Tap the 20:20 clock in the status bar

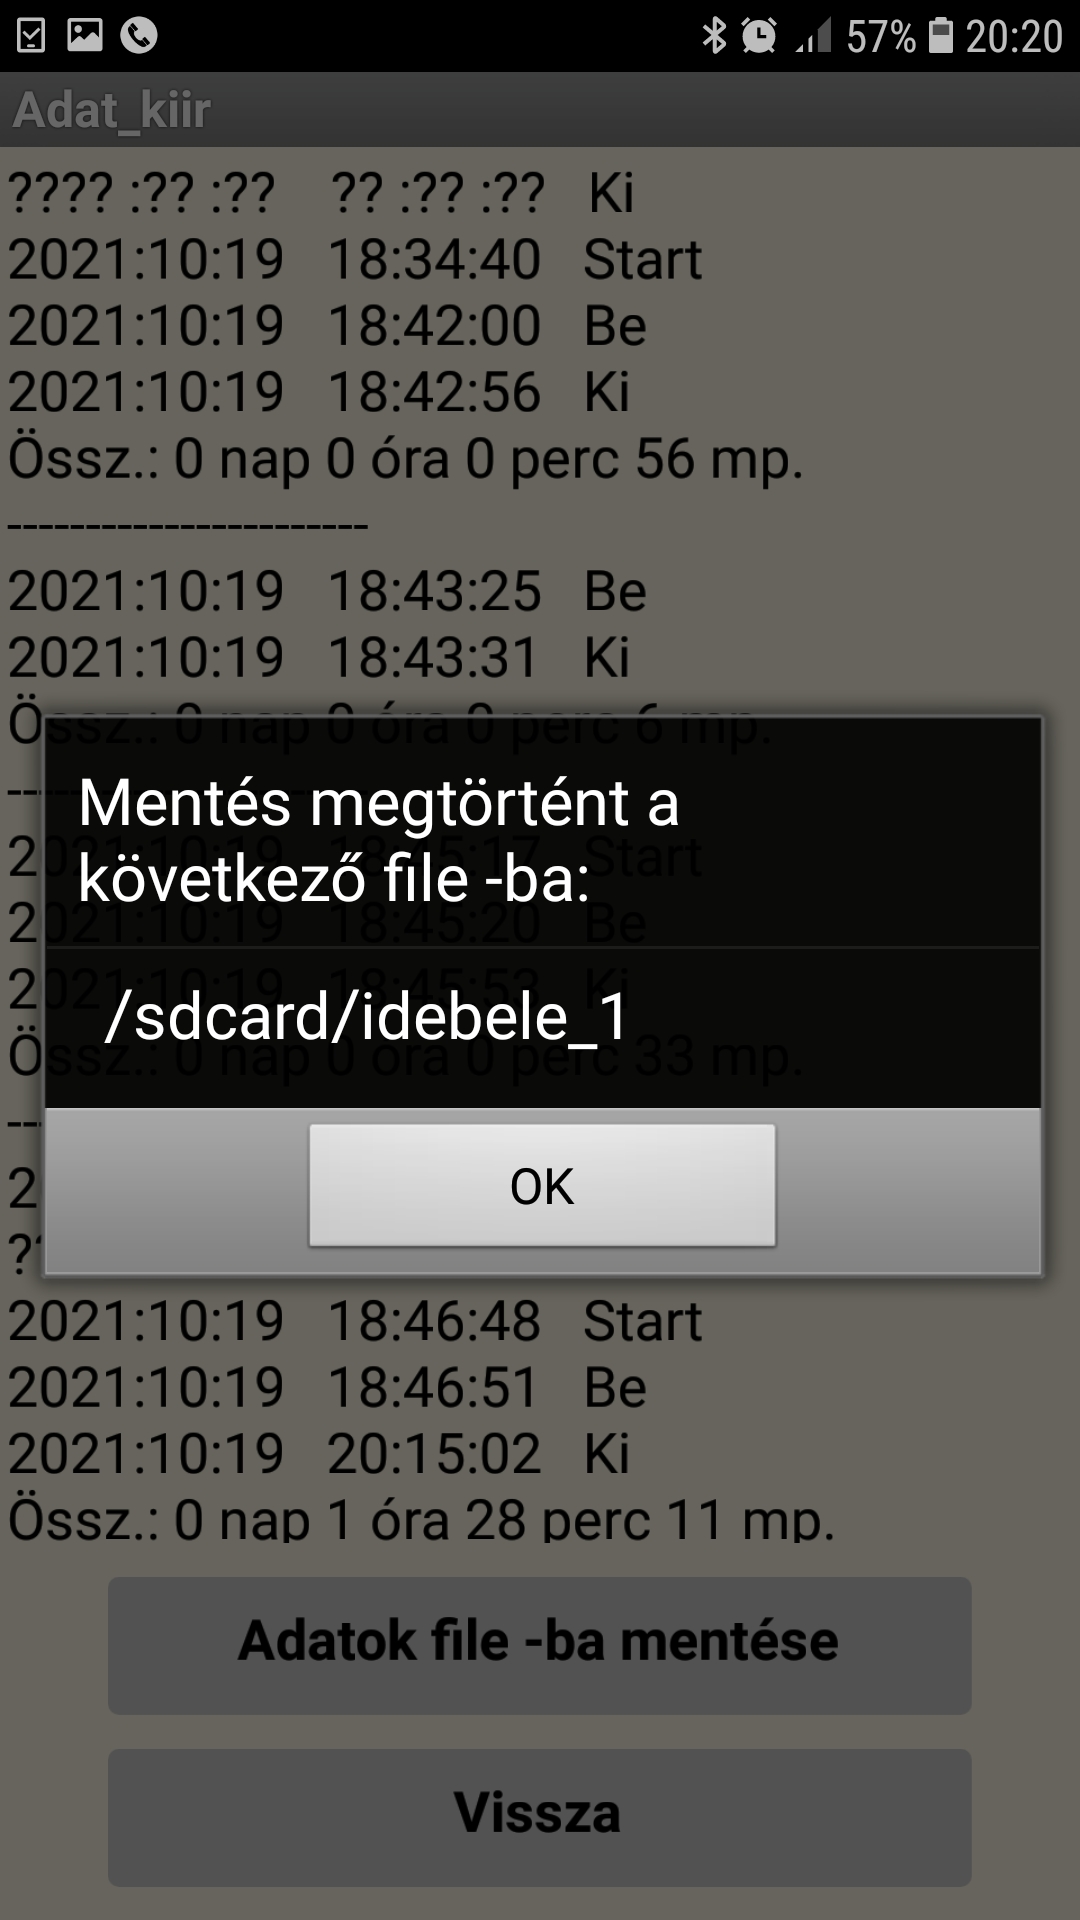tap(1014, 37)
